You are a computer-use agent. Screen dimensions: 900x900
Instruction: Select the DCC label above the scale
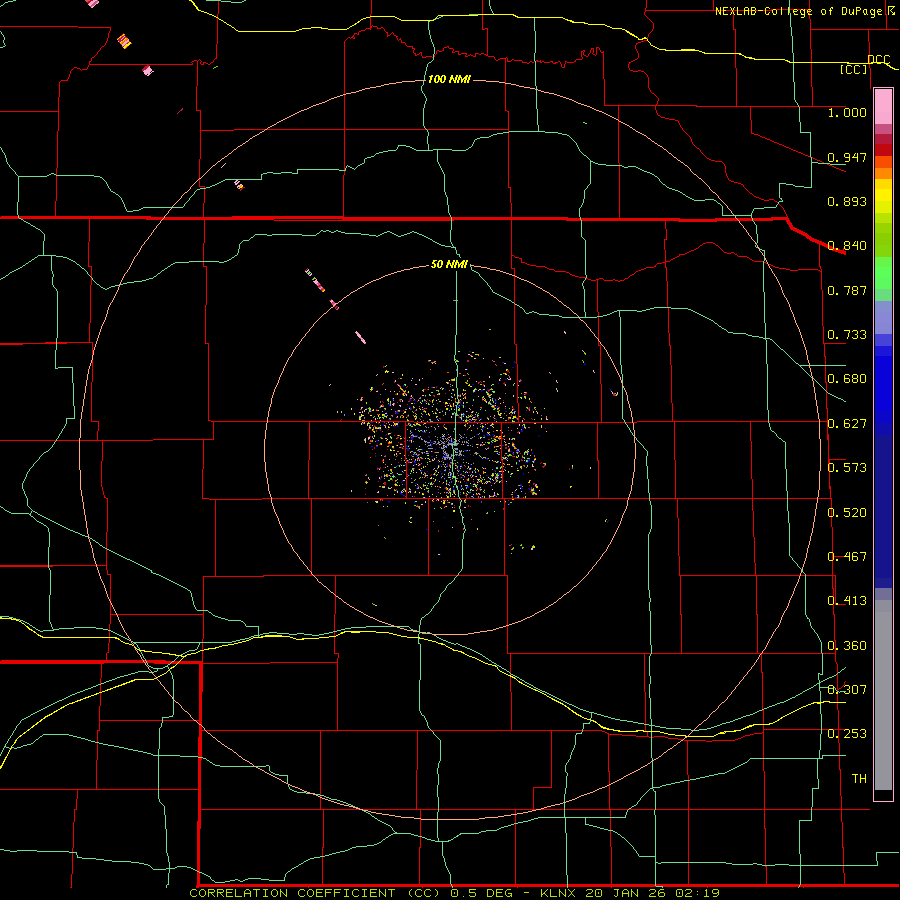pyautogui.click(x=878, y=60)
